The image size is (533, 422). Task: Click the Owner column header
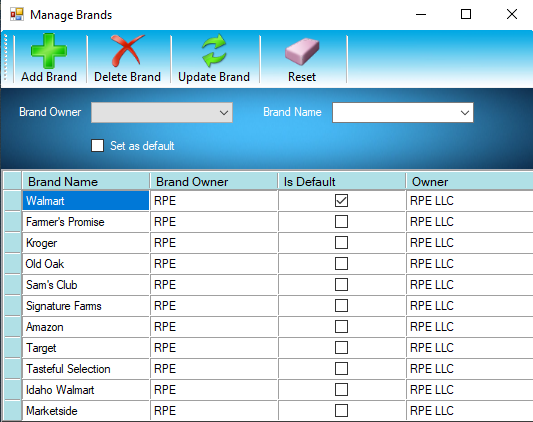coord(469,182)
